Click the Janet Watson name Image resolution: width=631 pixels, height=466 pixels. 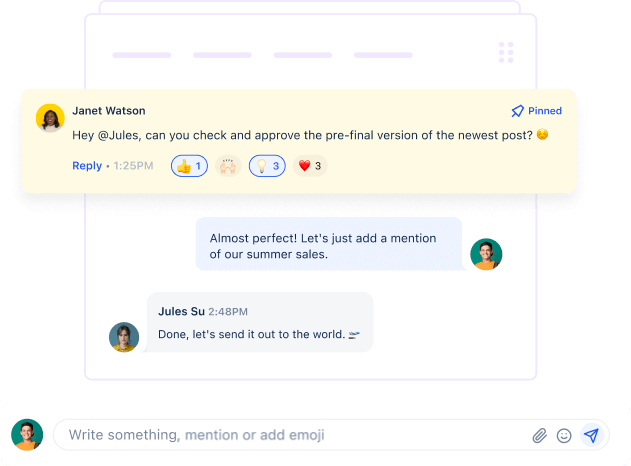(x=109, y=111)
